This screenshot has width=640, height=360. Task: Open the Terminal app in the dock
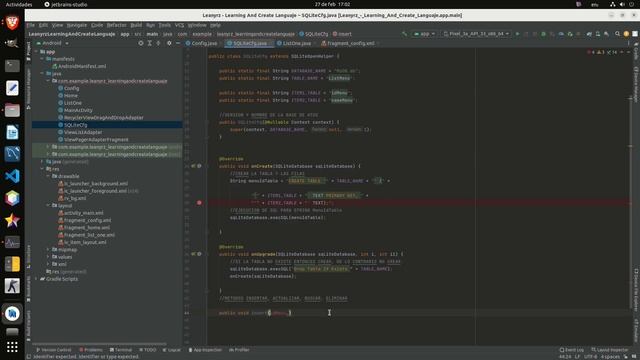point(12,66)
